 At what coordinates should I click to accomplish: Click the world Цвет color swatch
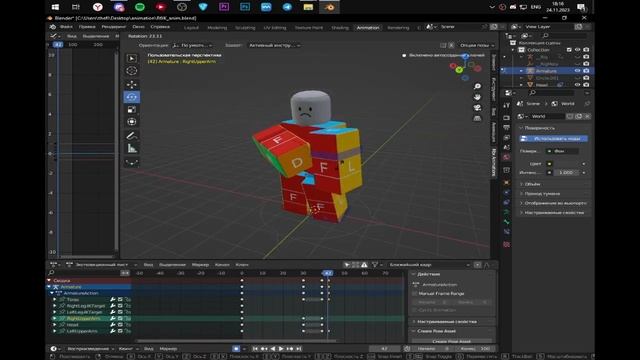567,164
